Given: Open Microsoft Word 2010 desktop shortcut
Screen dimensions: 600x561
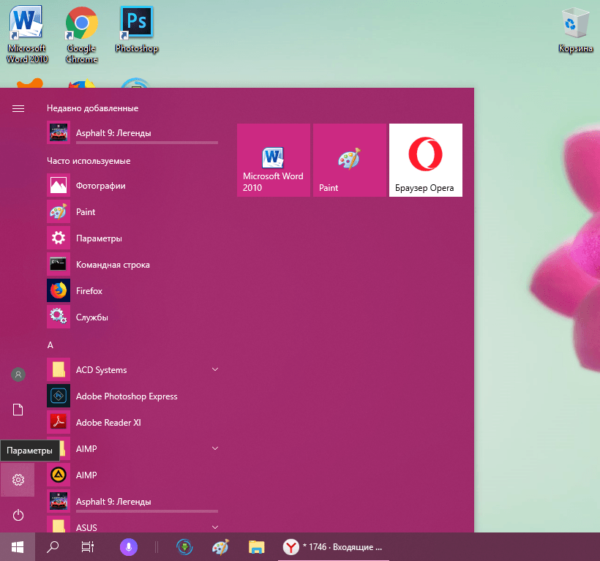Looking at the screenshot, I should click(x=27, y=35).
